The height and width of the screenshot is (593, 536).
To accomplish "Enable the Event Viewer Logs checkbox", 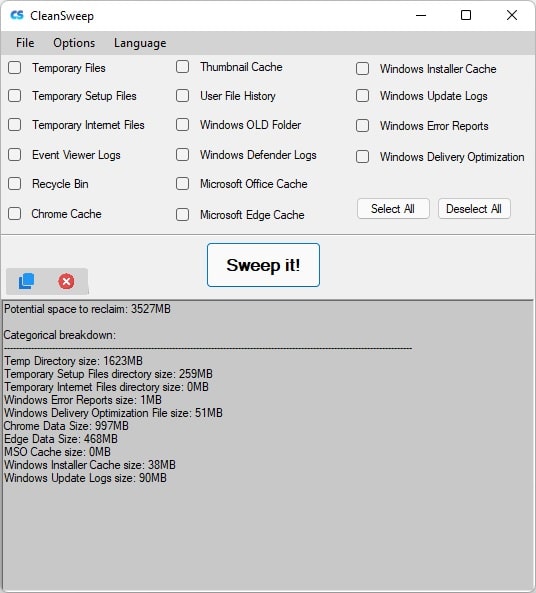I will (15, 154).
